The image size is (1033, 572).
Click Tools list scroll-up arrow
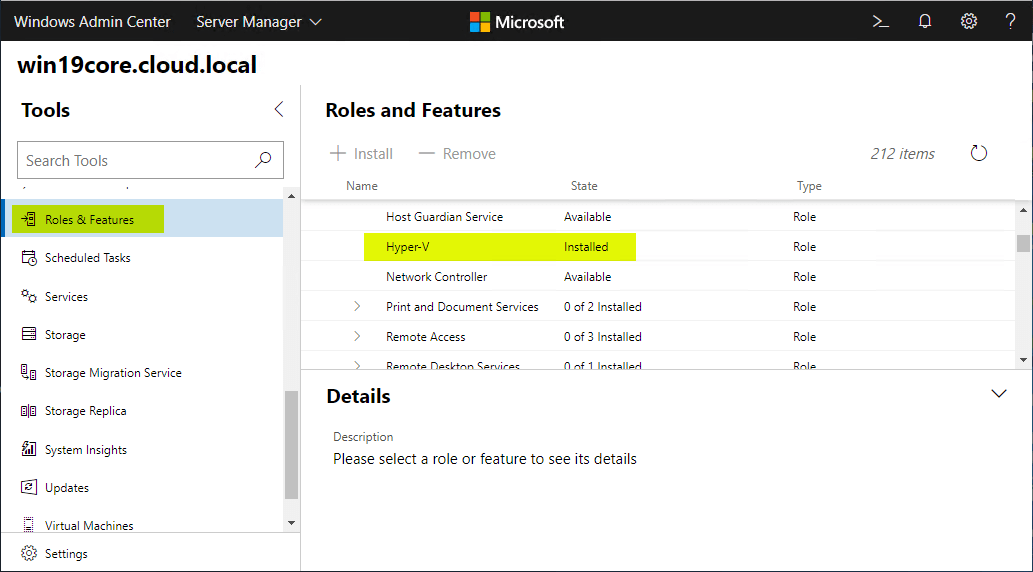click(x=291, y=196)
